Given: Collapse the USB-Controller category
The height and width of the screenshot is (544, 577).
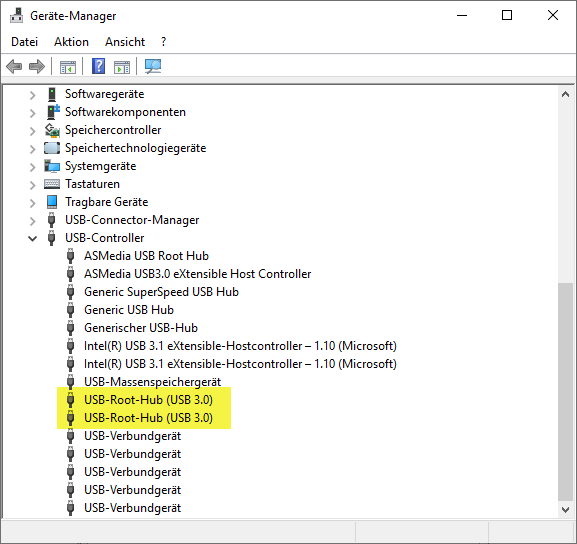Looking at the screenshot, I should click(33, 239).
